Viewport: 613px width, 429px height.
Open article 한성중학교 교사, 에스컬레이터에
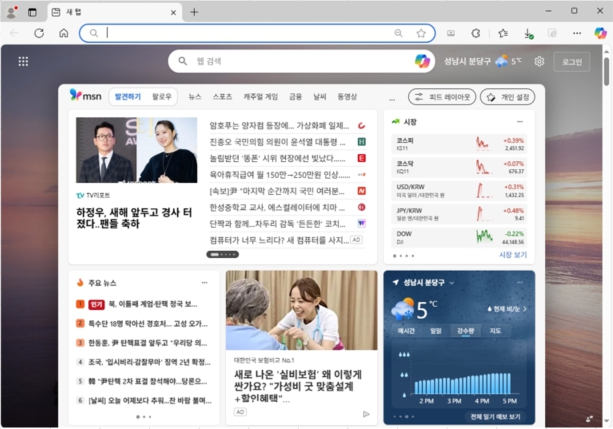tap(277, 207)
